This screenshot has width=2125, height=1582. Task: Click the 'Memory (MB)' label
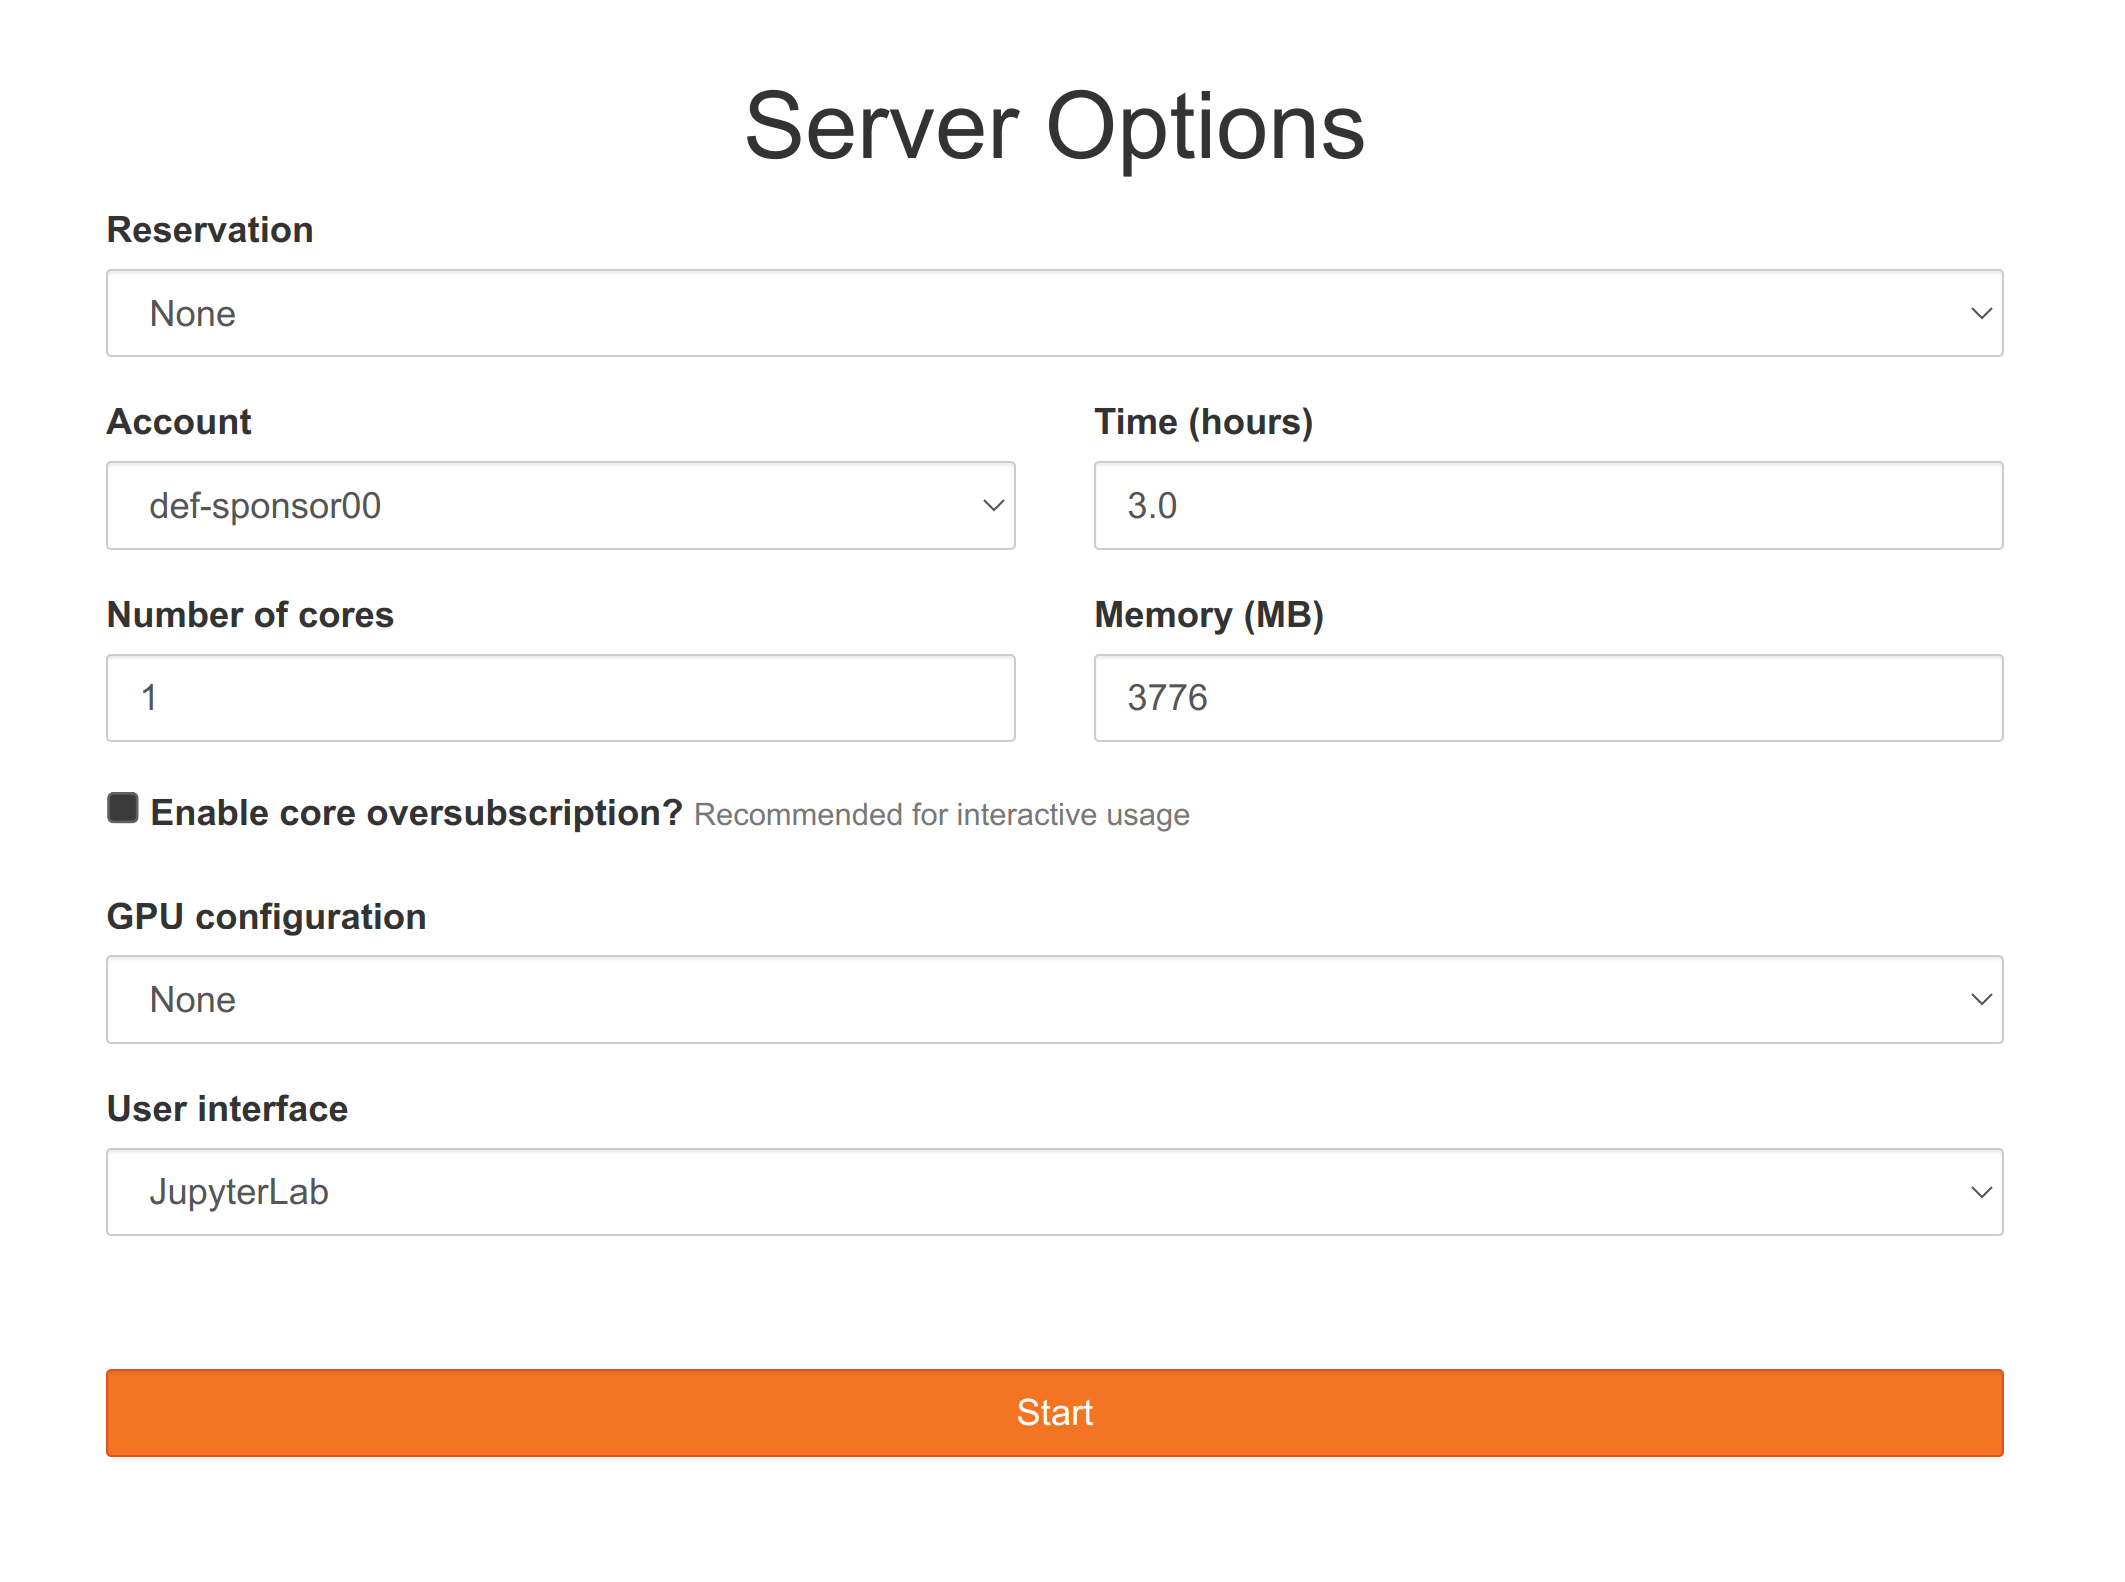pyautogui.click(x=1209, y=615)
